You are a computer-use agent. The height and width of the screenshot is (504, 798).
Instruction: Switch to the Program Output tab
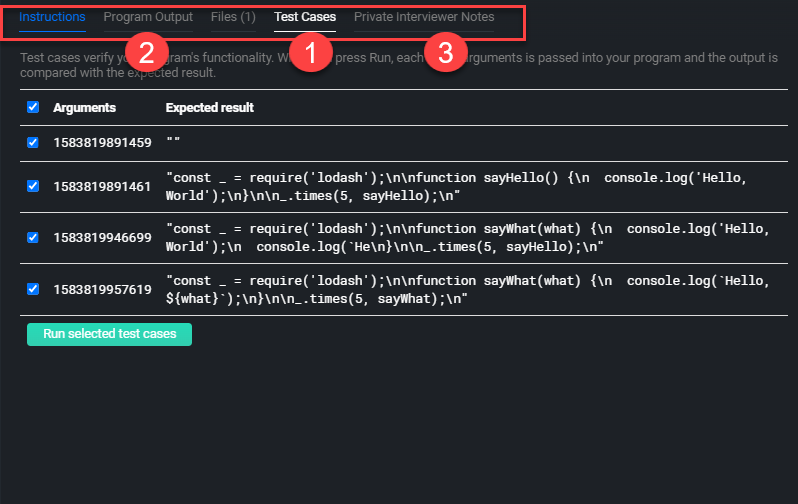pos(148,17)
